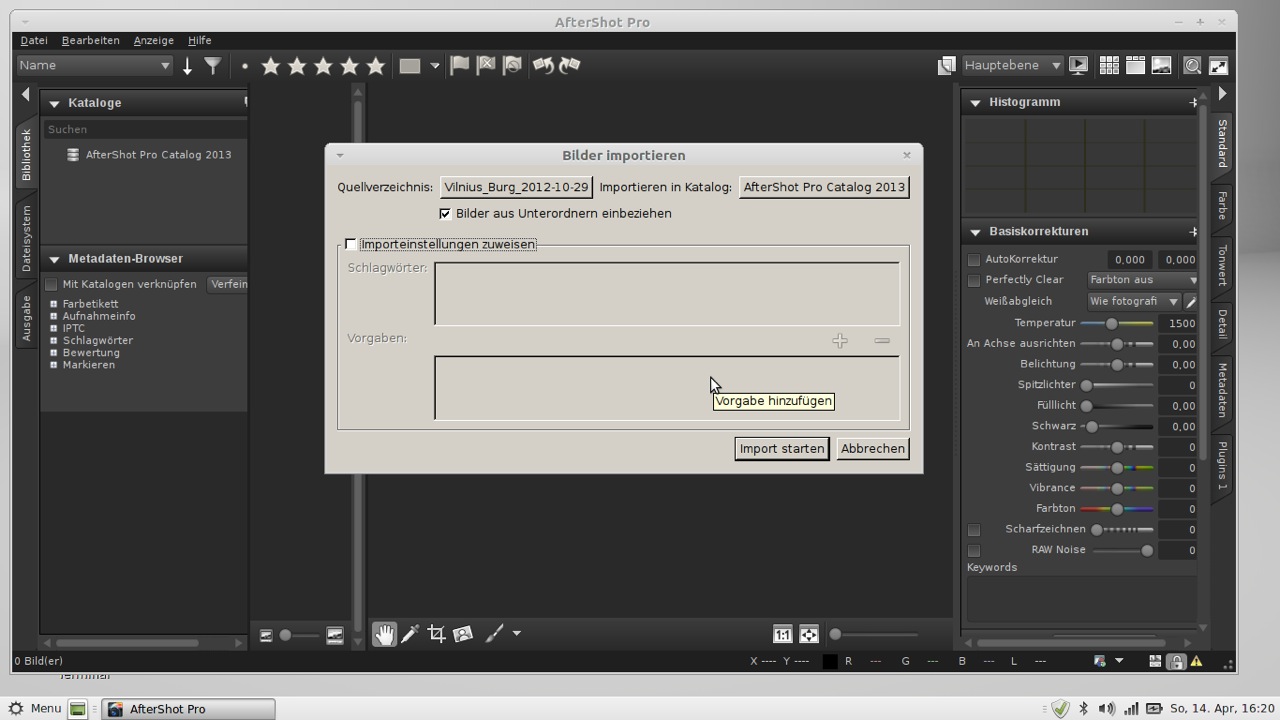Image resolution: width=1280 pixels, height=720 pixels.
Task: Flag image as pick
Action: tap(460, 65)
